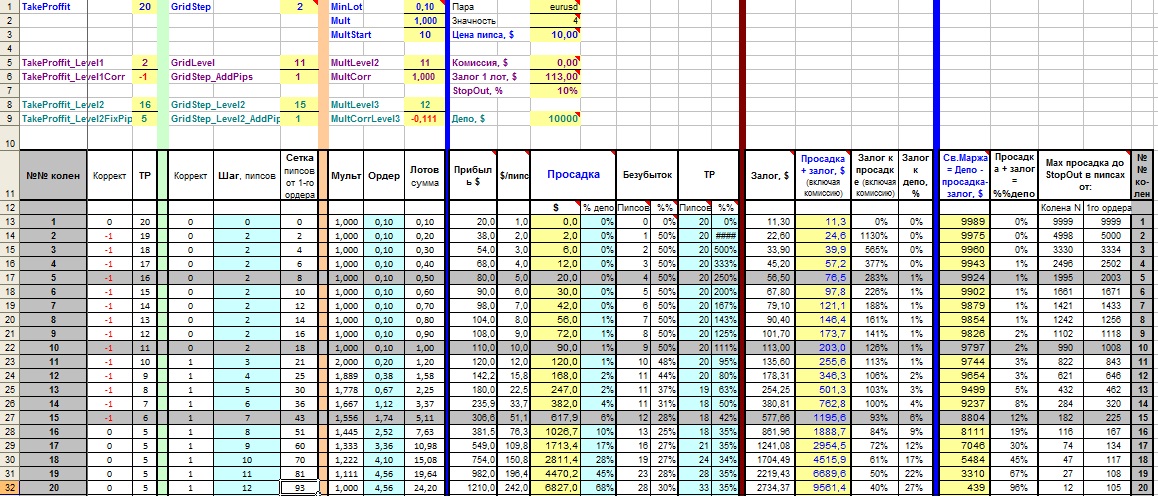Select the drawdown value 6827,0 cell

(x=555, y=489)
